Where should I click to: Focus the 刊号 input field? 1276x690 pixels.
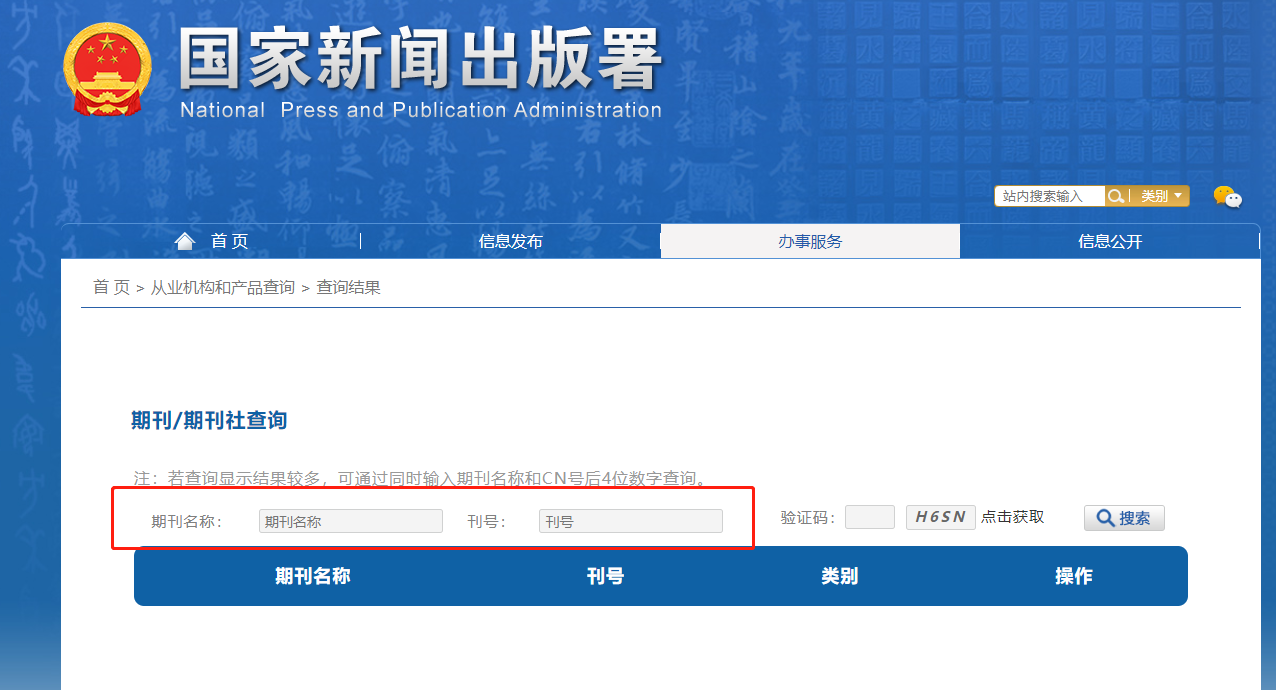pos(630,521)
